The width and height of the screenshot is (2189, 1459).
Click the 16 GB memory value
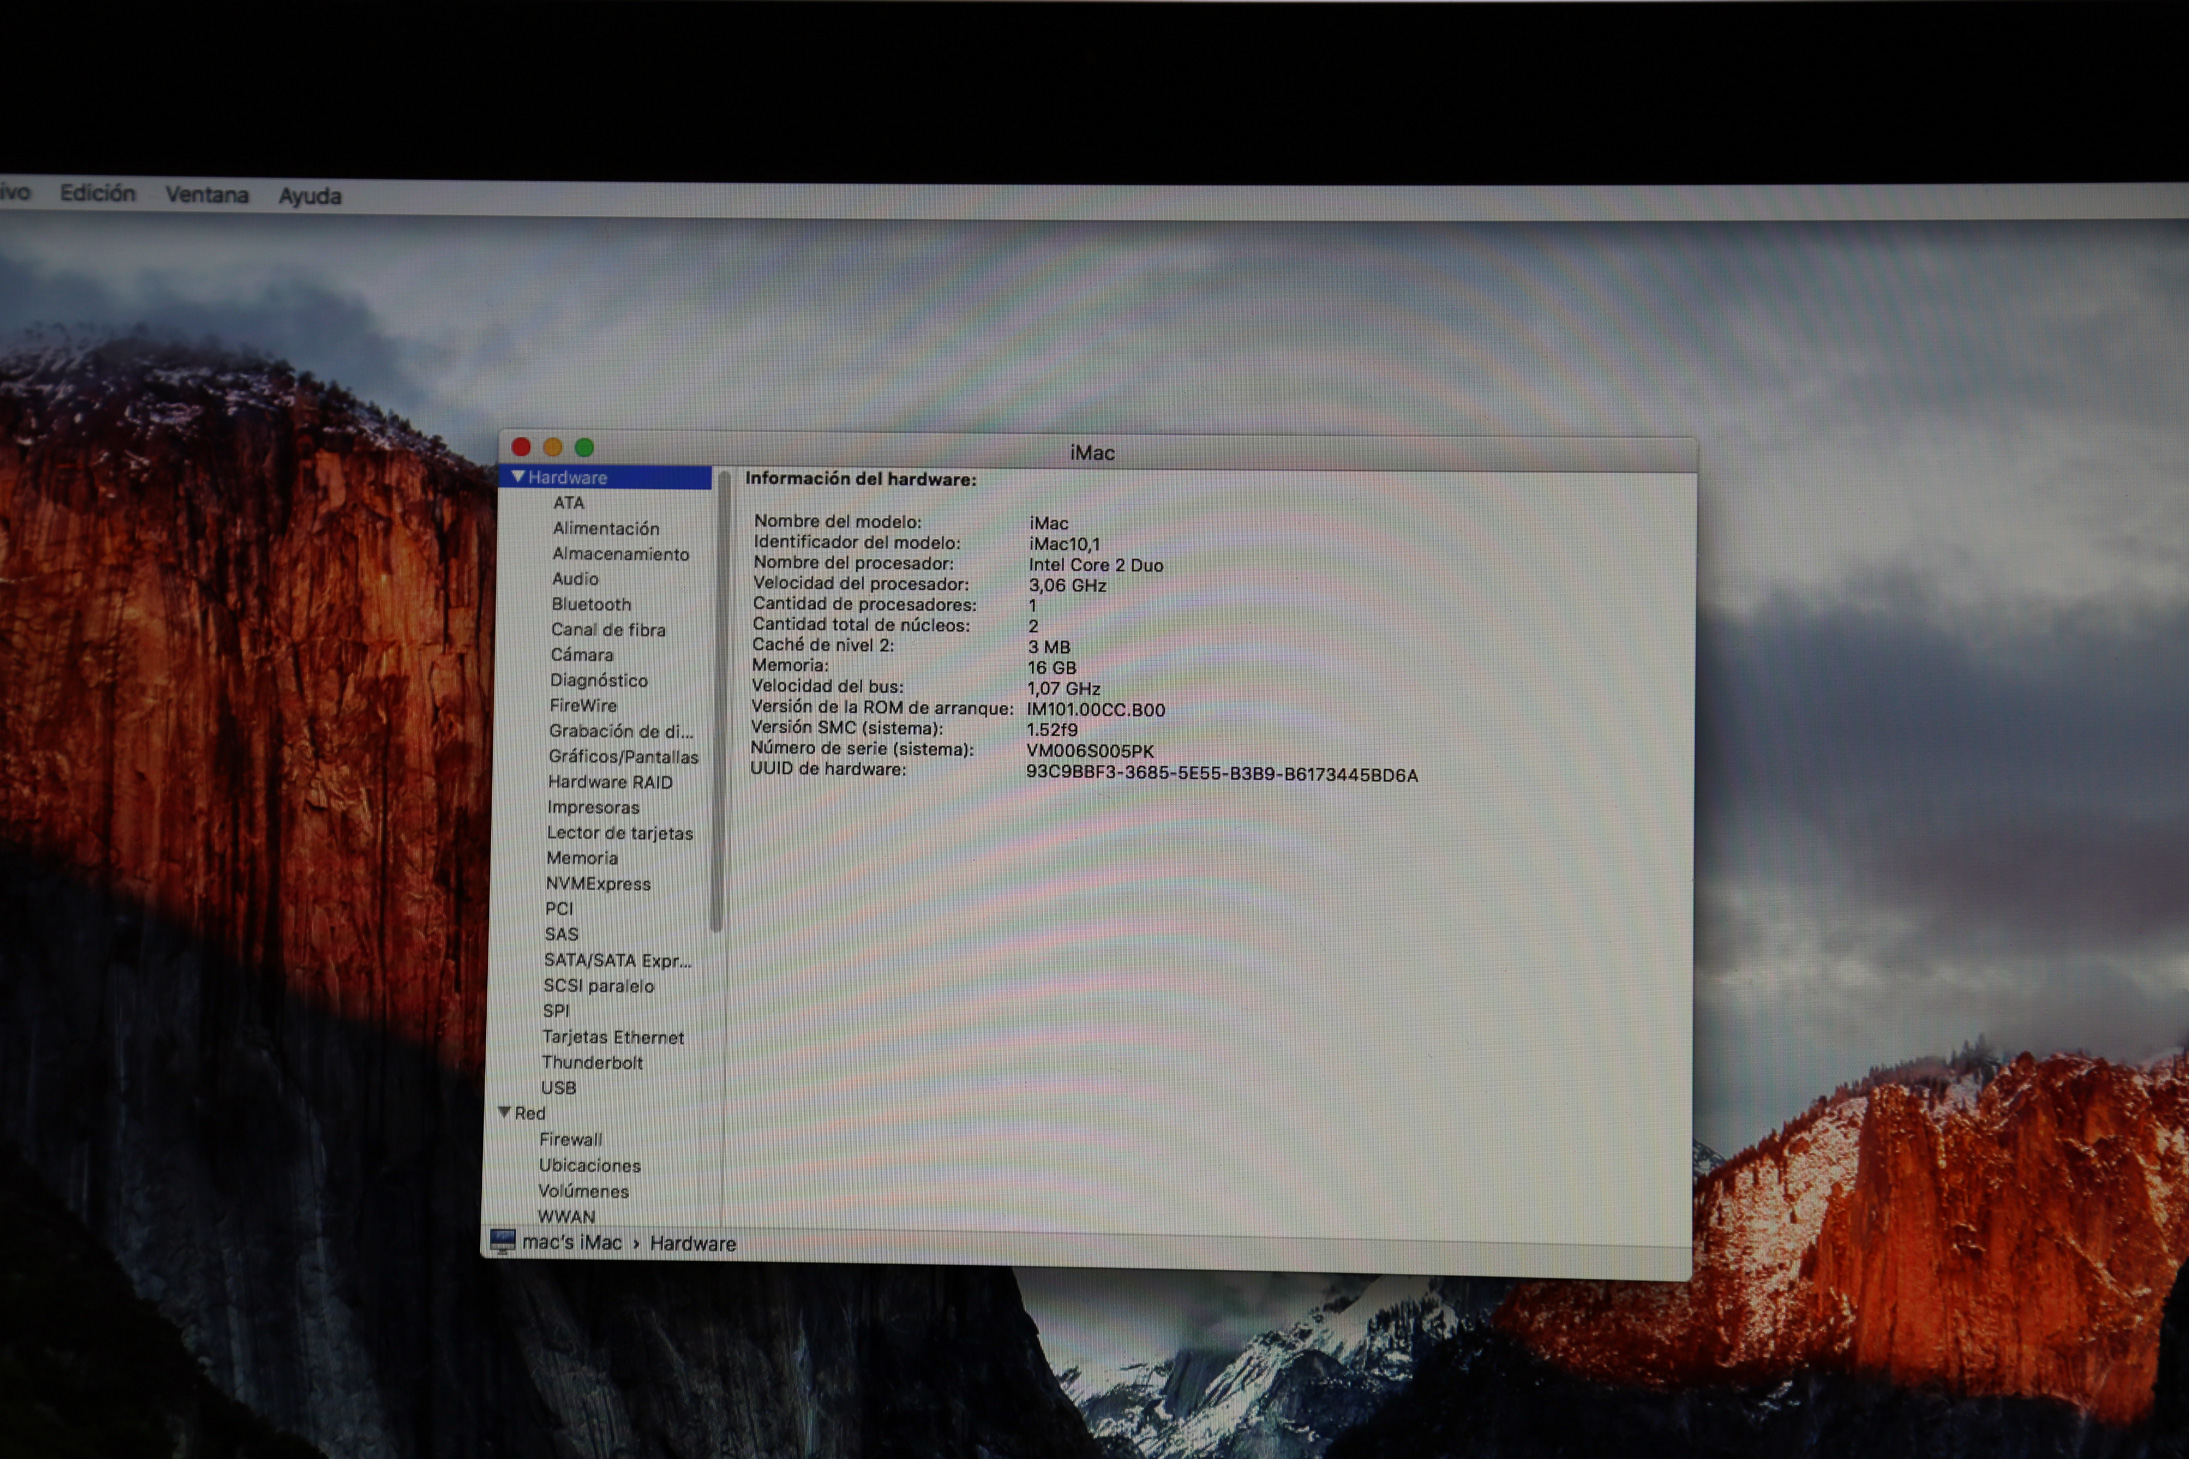point(1051,668)
